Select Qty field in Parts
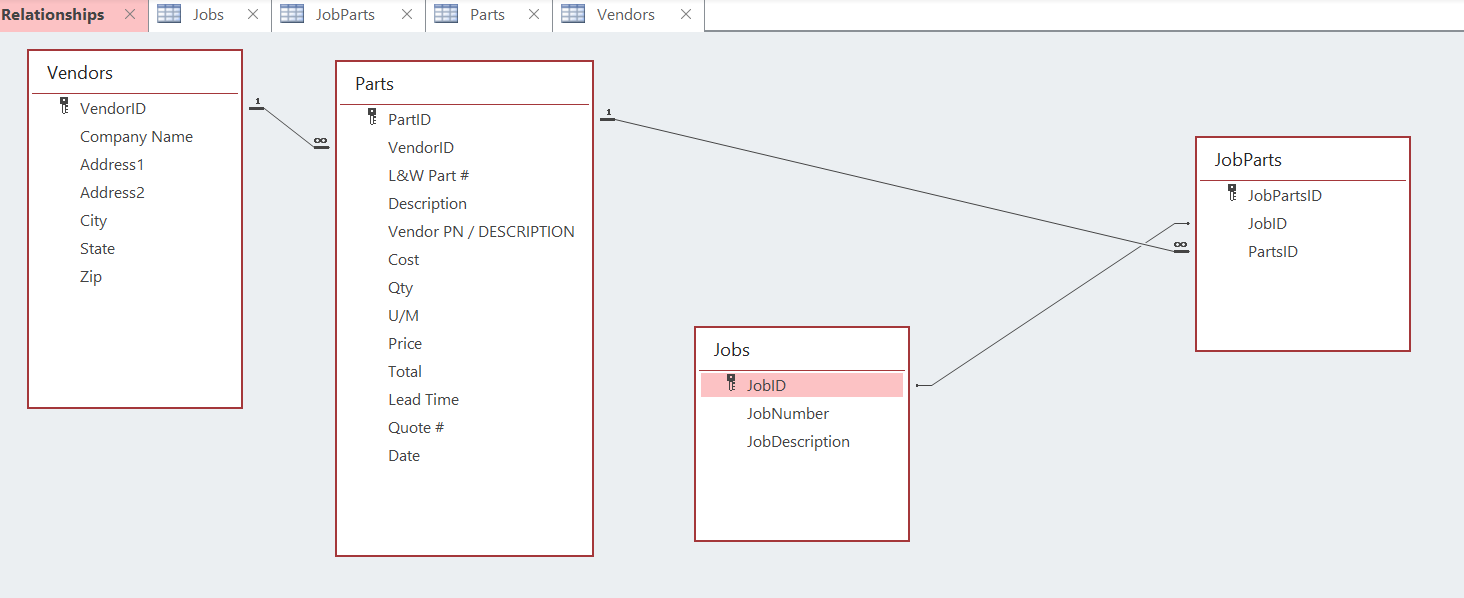The image size is (1464, 598). 400,288
